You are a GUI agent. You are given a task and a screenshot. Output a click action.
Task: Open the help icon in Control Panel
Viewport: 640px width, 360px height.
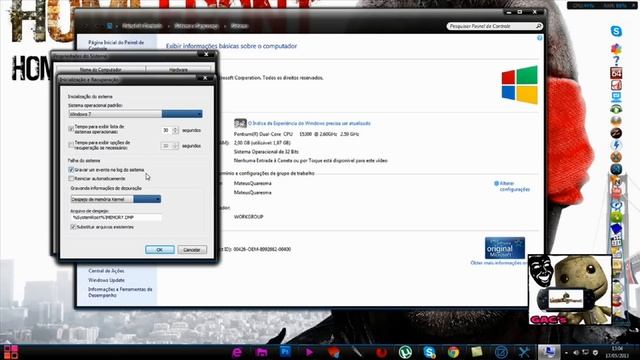tap(540, 38)
